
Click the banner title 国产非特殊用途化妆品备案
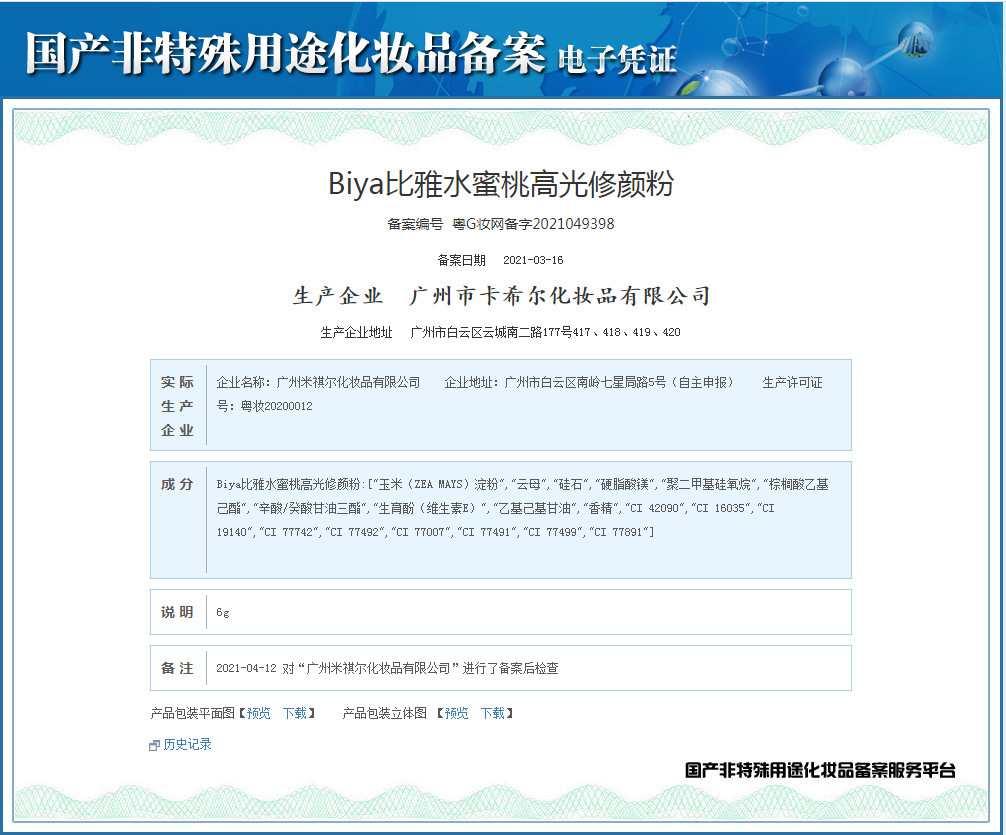click(286, 53)
